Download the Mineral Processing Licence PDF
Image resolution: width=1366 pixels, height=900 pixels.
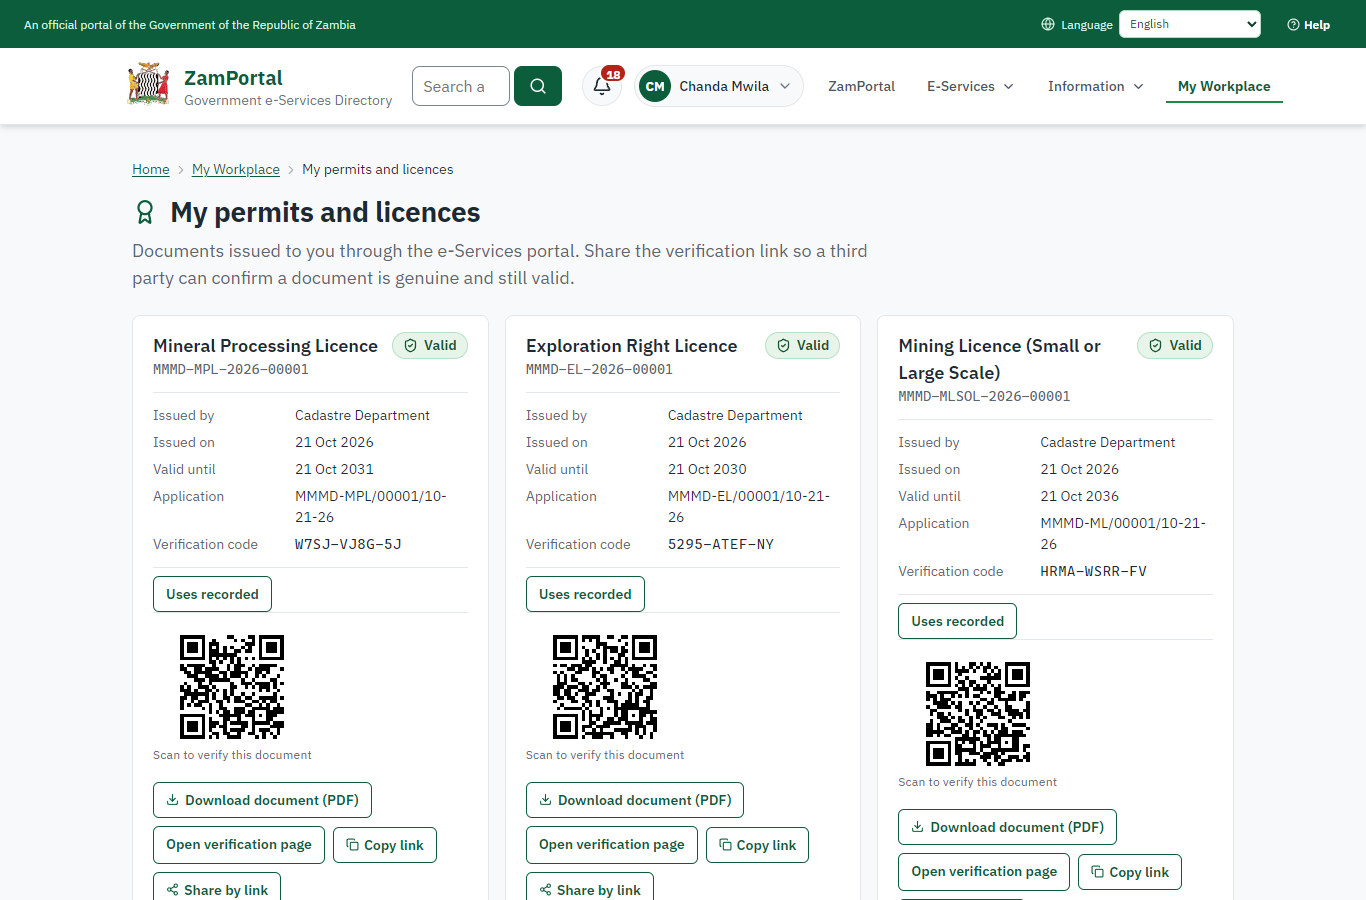pyautogui.click(x=262, y=800)
